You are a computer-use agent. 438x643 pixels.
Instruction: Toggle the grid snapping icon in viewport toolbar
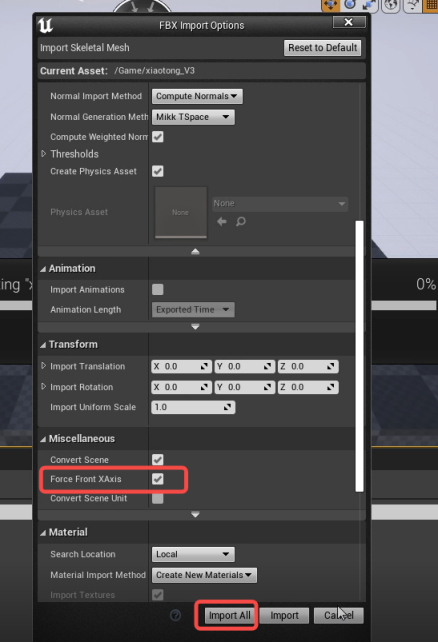pyautogui.click(x=431, y=5)
